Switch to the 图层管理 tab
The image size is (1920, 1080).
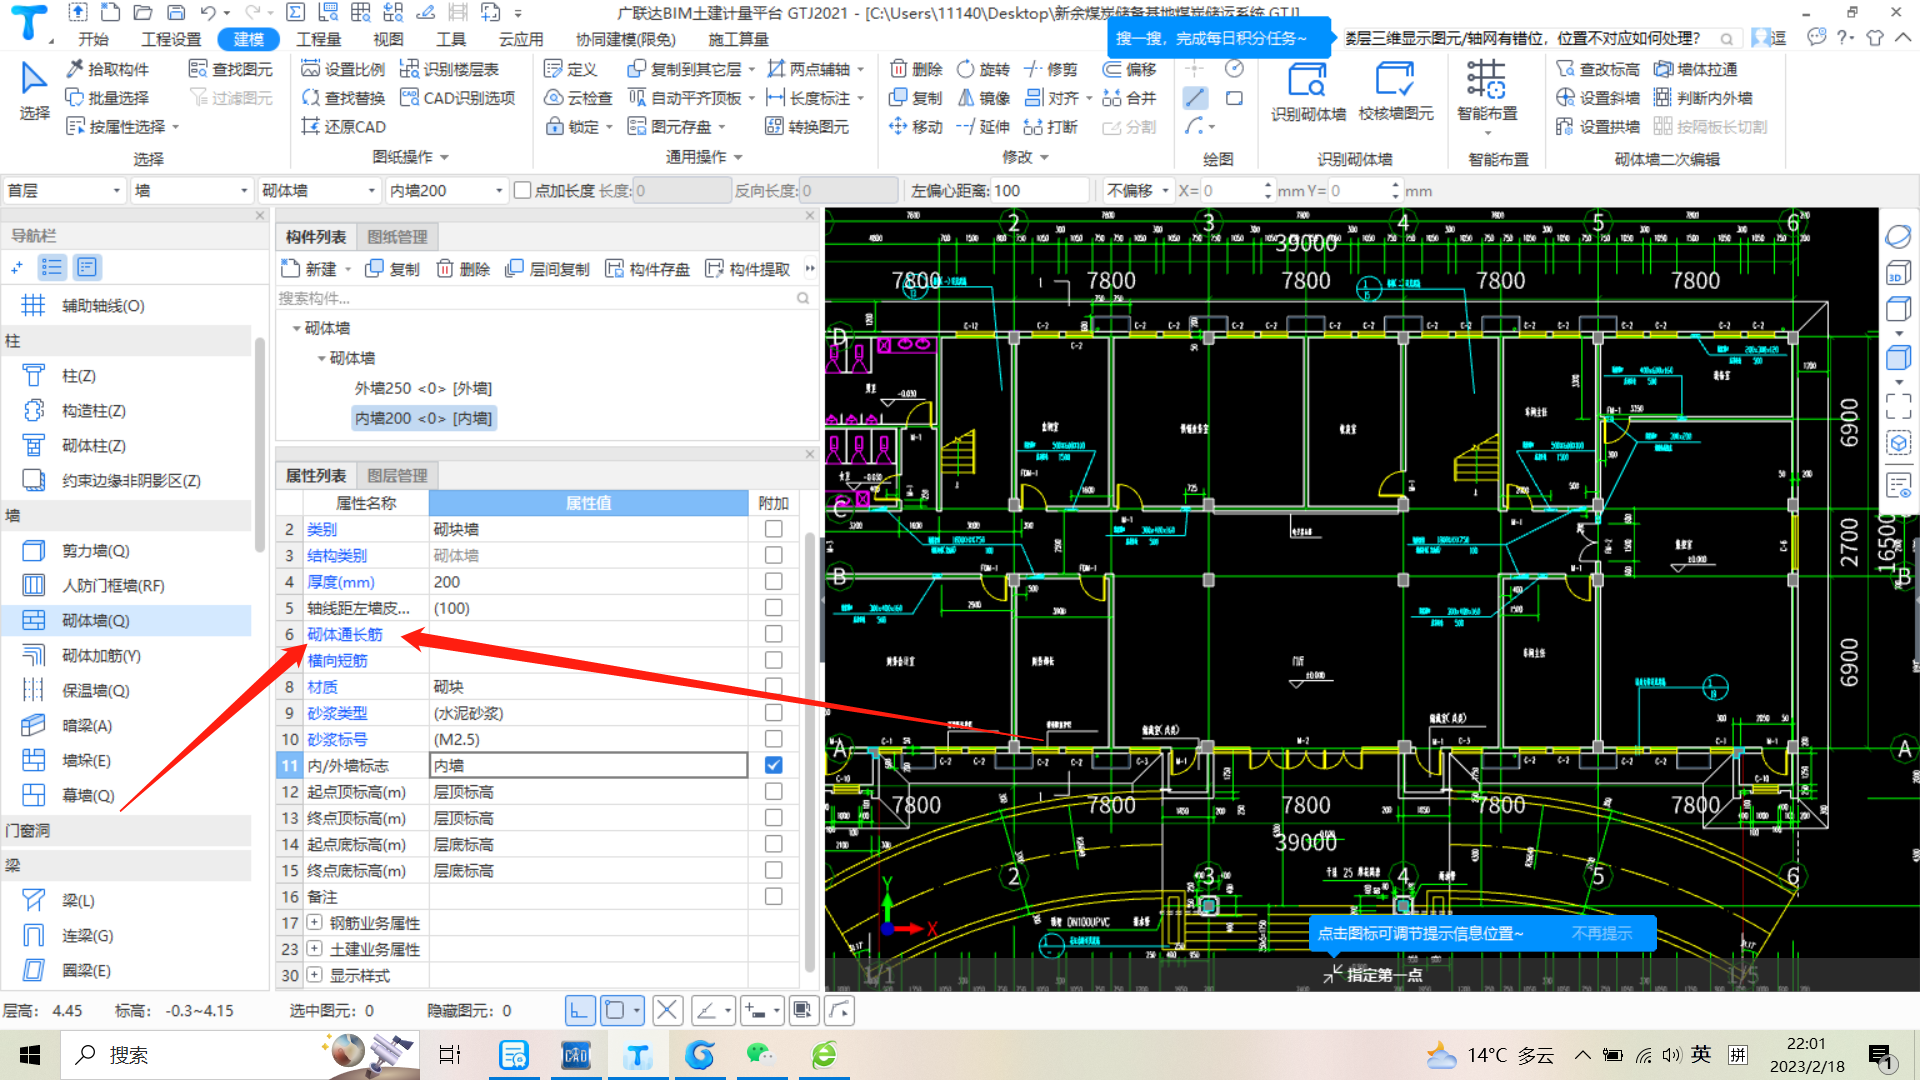tap(397, 476)
